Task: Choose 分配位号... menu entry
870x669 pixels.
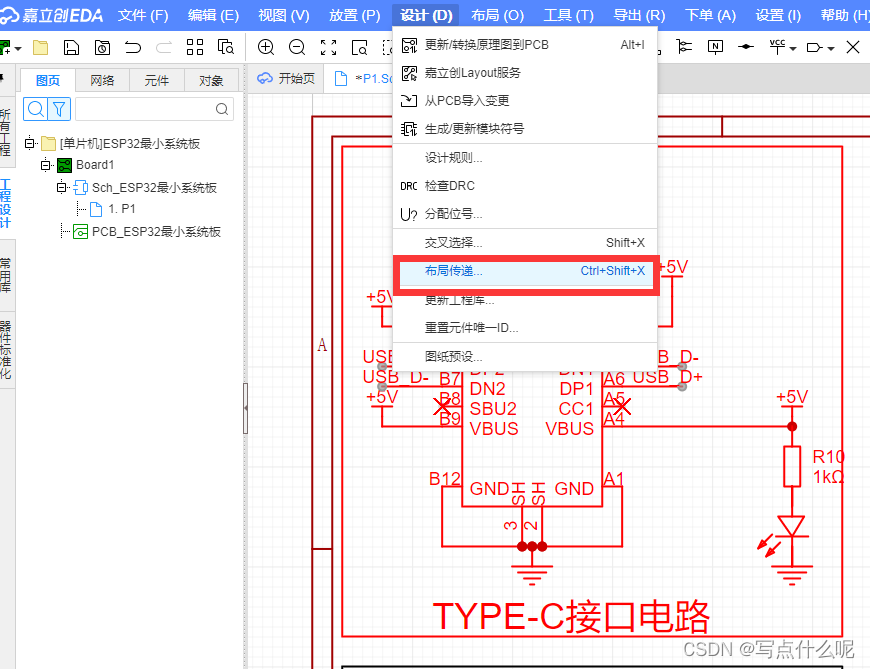Action: (525, 214)
